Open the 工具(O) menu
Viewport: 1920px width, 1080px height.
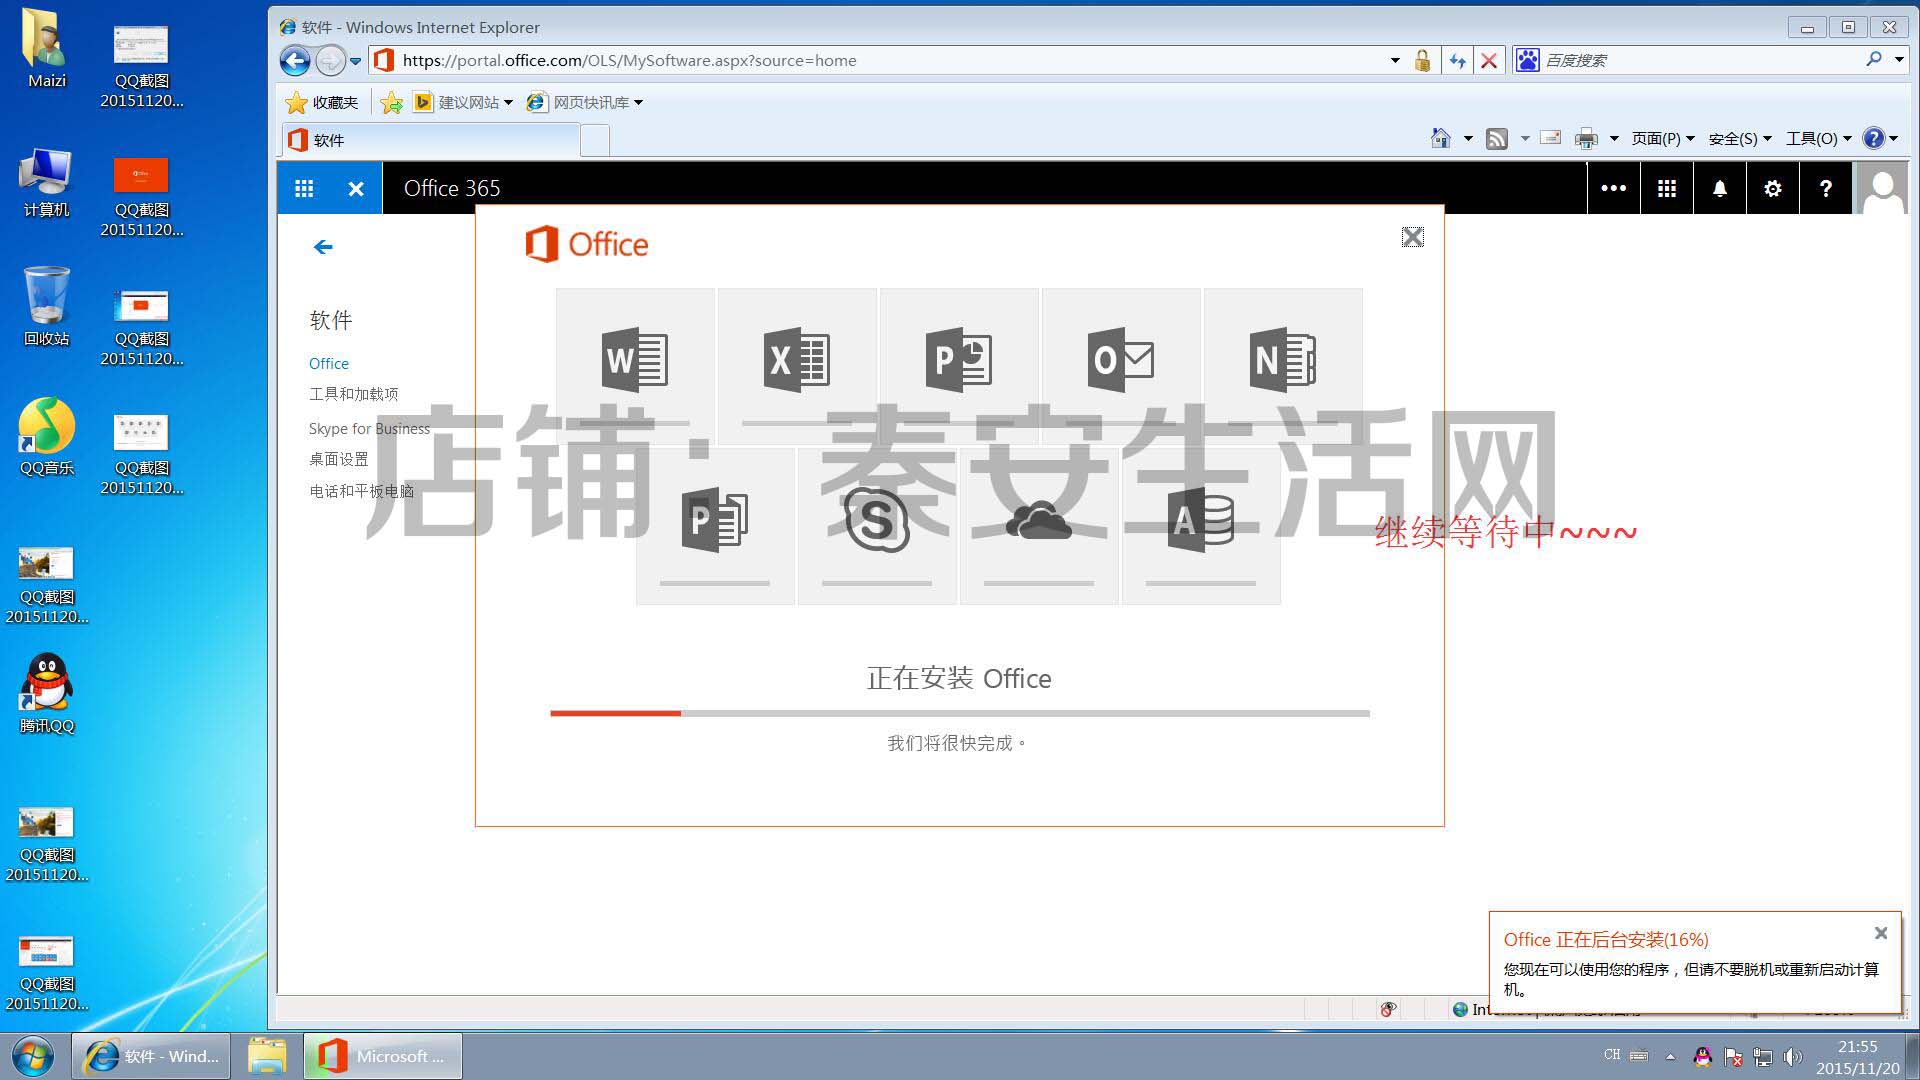pos(1819,138)
